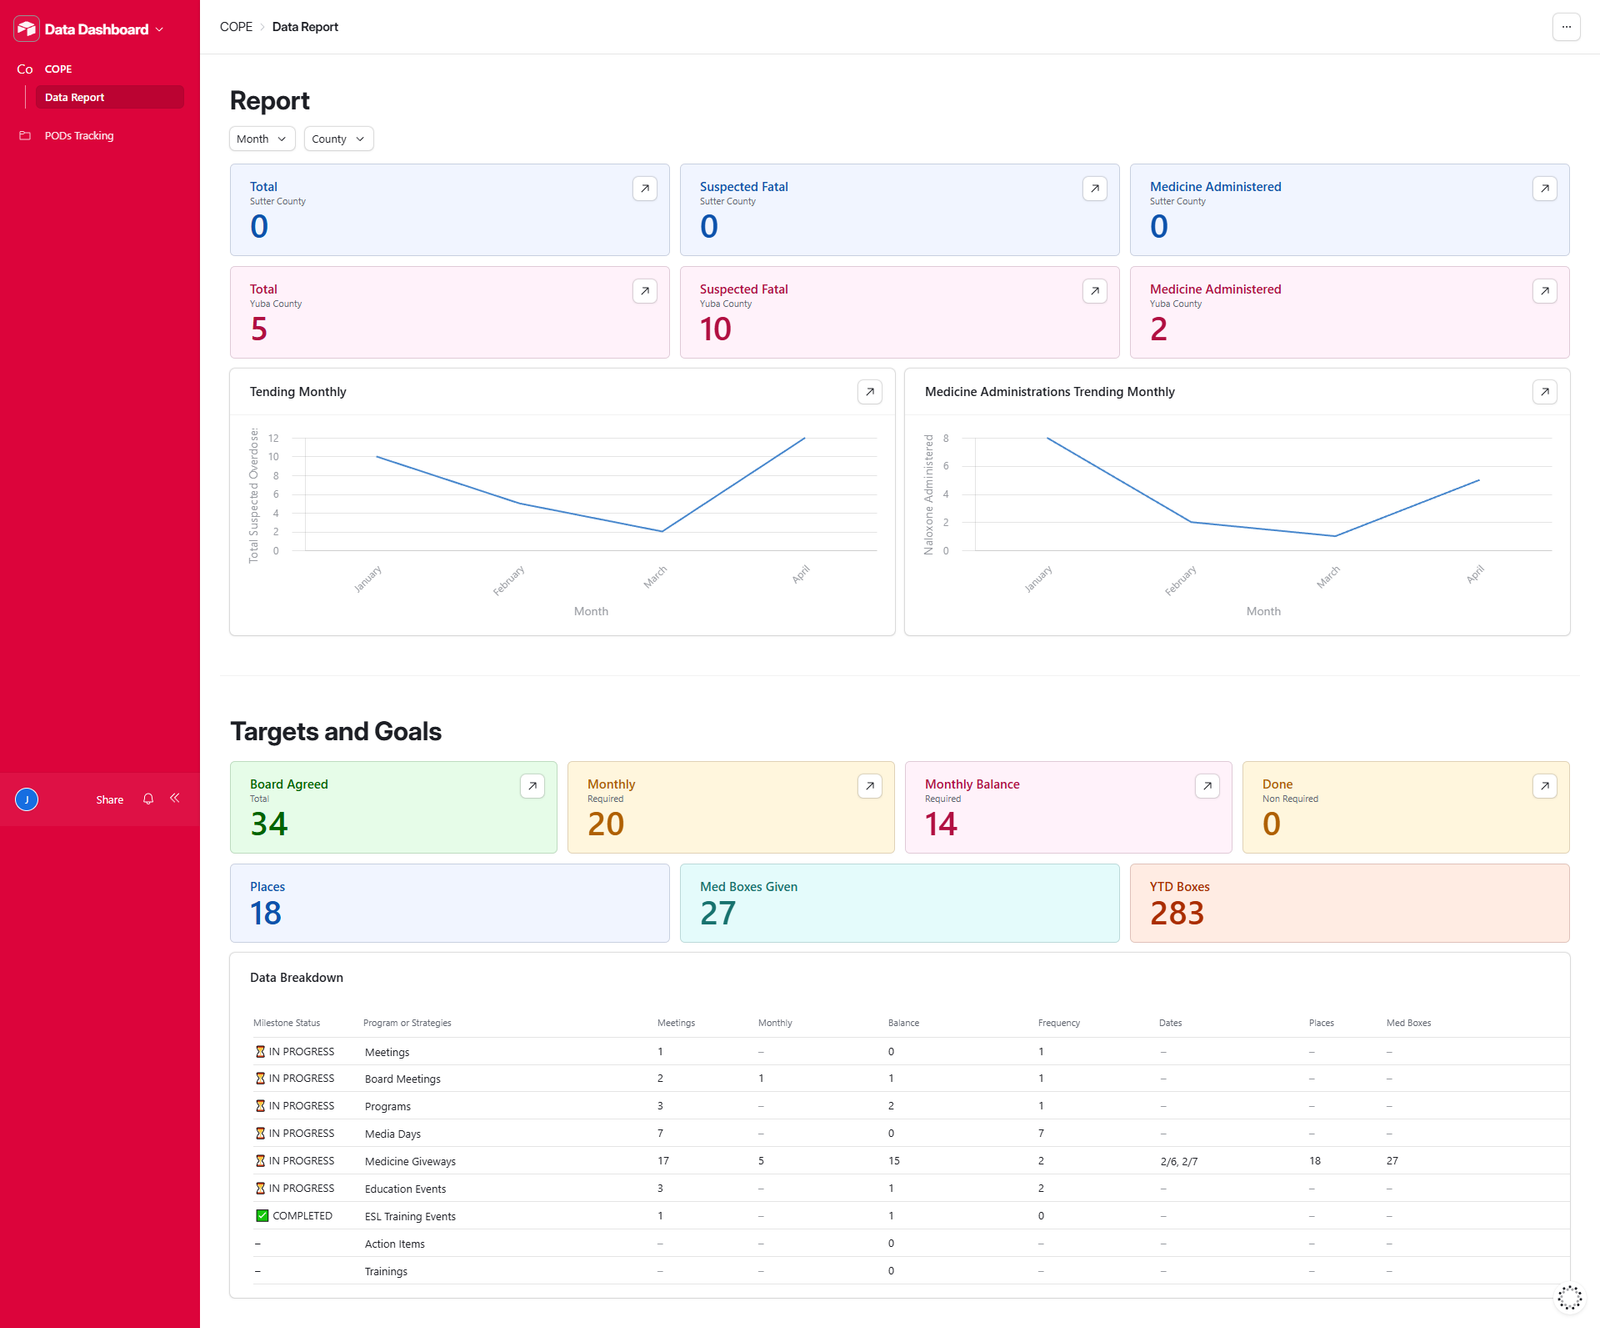Open expand arrow on Suspected Fatal Sutter County card
This screenshot has height=1328, width=1600.
[1095, 188]
